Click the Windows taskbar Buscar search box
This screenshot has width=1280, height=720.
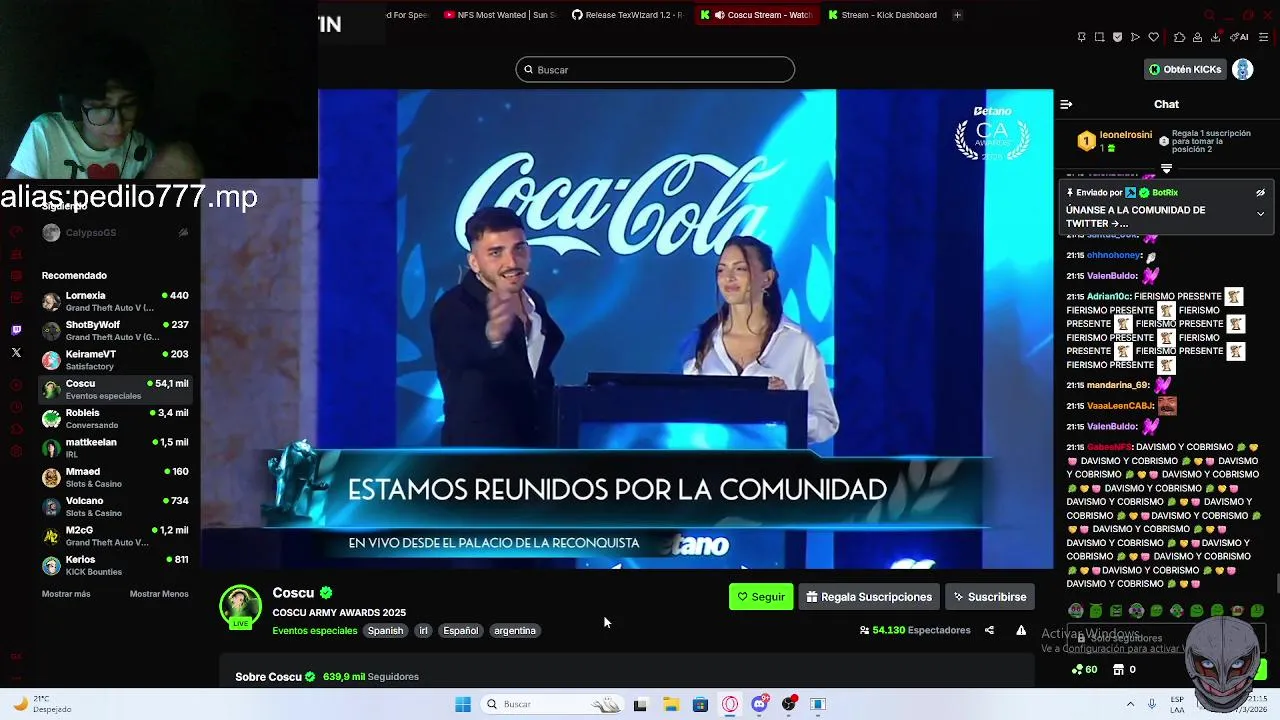pos(552,704)
